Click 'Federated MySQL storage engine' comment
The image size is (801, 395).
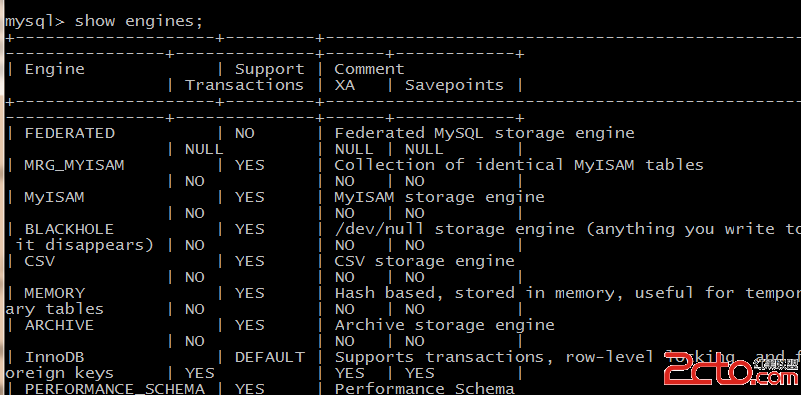(484, 133)
